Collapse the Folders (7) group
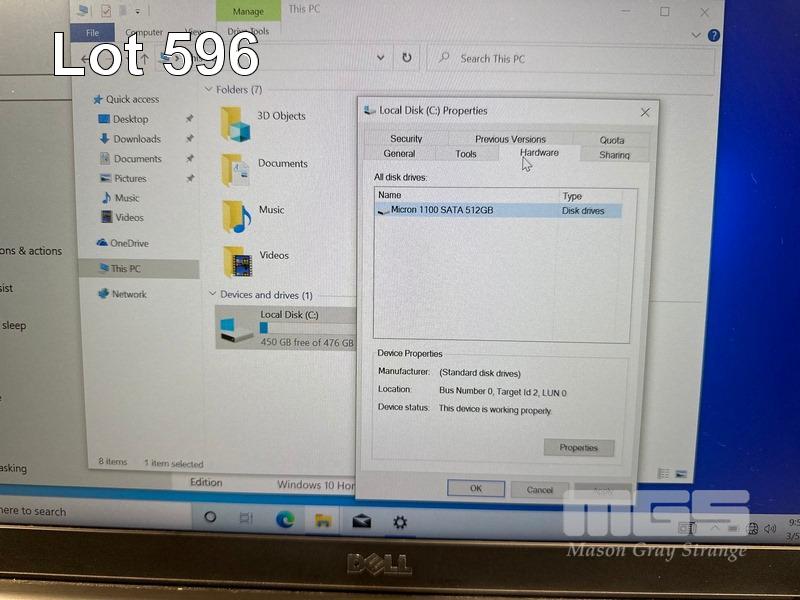 pyautogui.click(x=210, y=90)
